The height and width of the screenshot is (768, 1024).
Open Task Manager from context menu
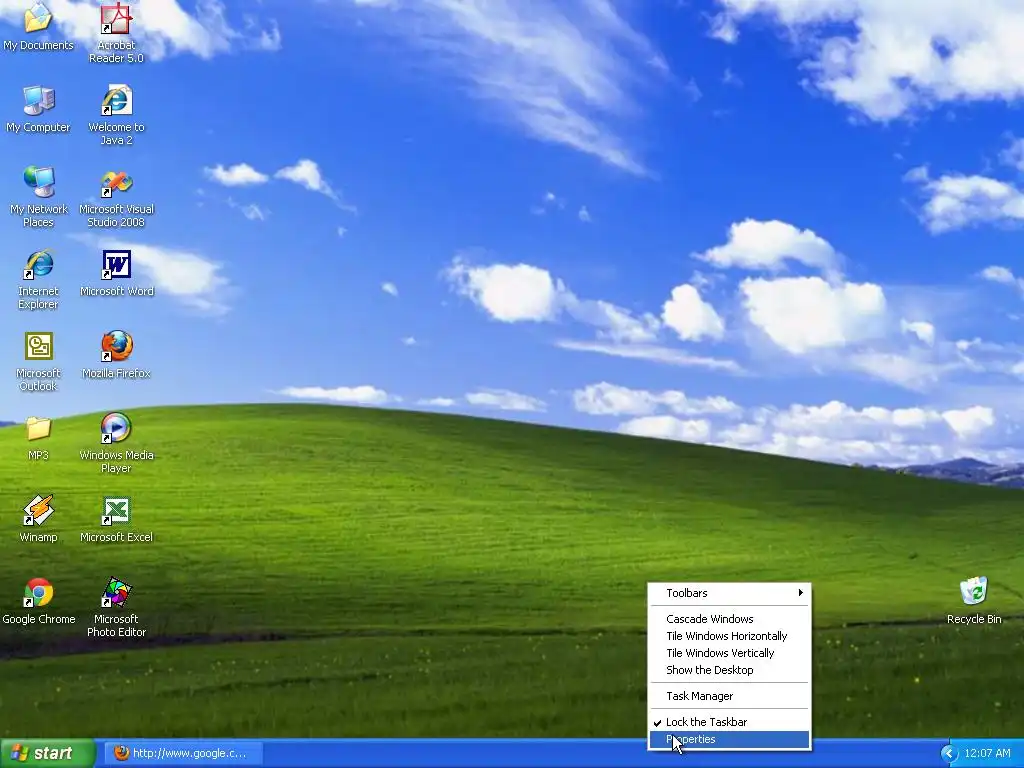(729, 696)
